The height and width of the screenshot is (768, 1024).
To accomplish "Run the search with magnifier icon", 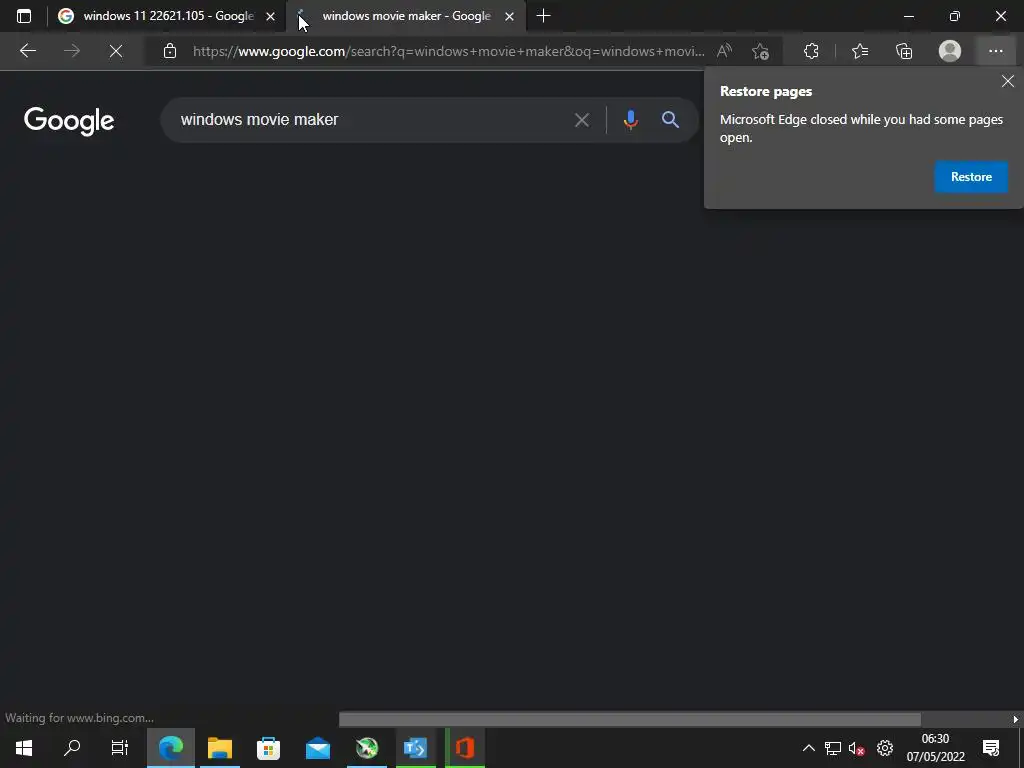I will (x=670, y=120).
